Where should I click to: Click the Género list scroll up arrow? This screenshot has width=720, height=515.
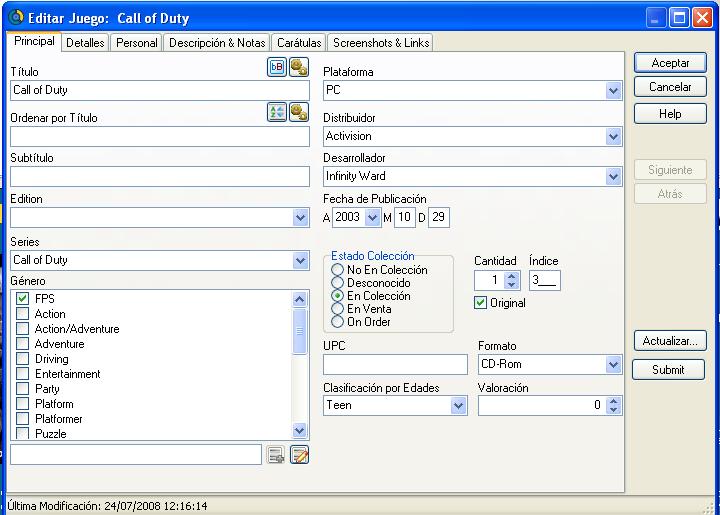299,300
